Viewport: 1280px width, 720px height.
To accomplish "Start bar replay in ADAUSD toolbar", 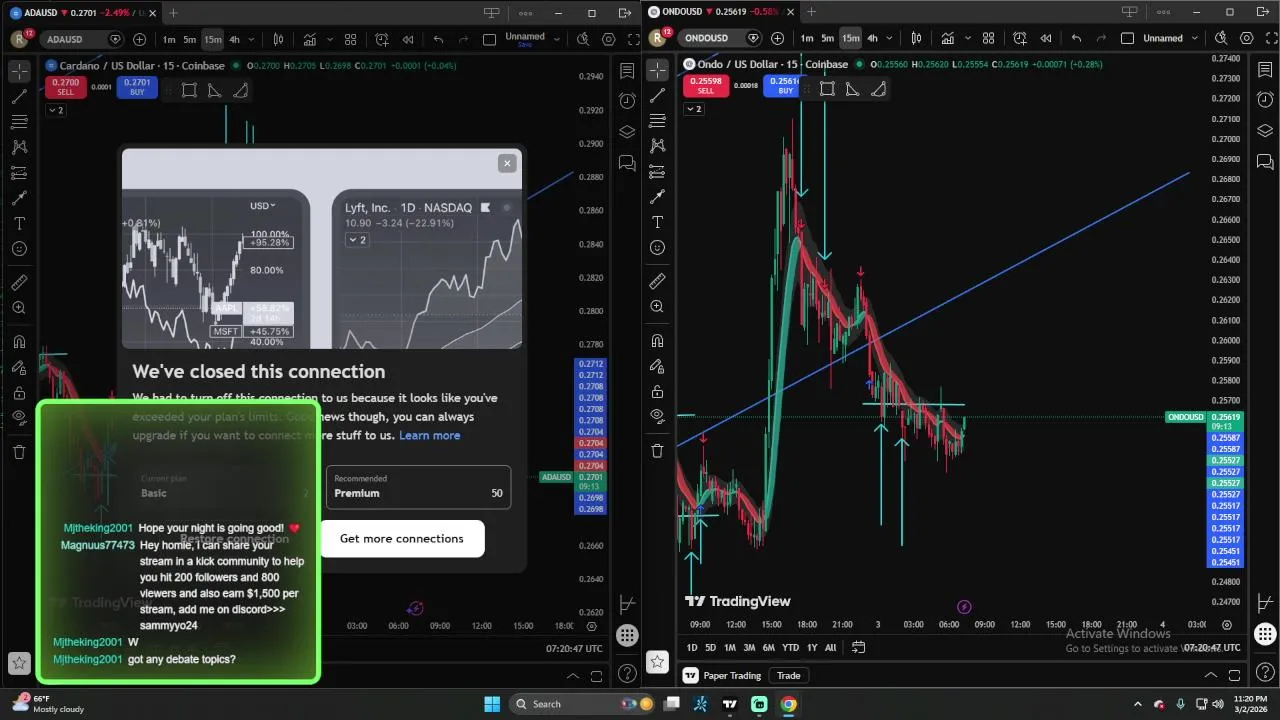I will coord(407,39).
